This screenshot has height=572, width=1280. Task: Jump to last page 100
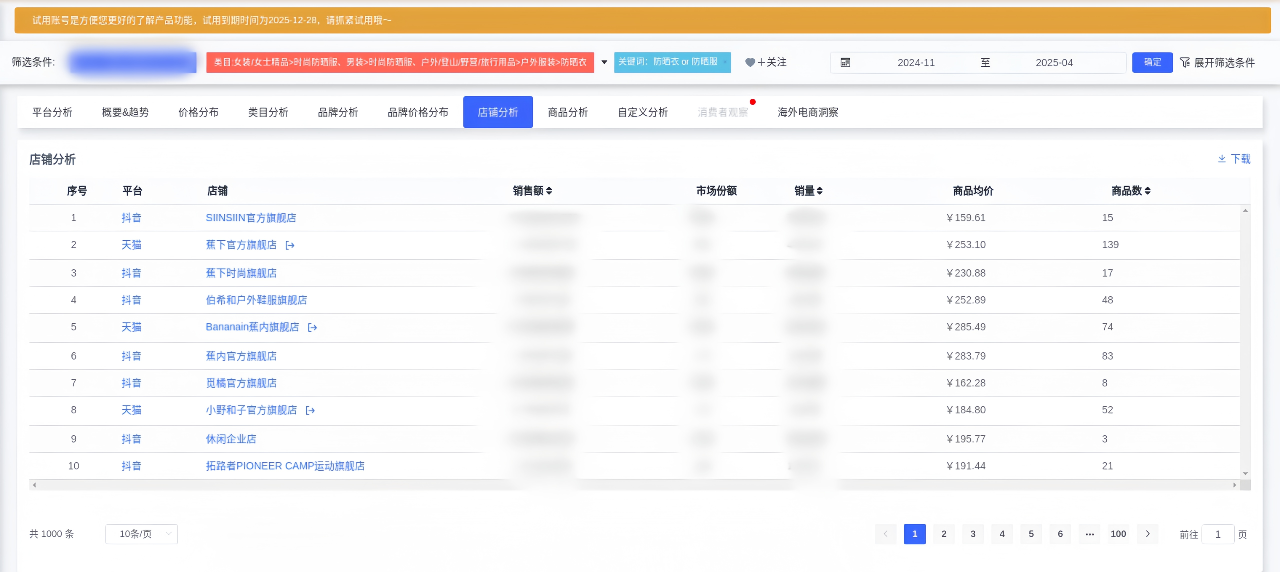click(1118, 534)
